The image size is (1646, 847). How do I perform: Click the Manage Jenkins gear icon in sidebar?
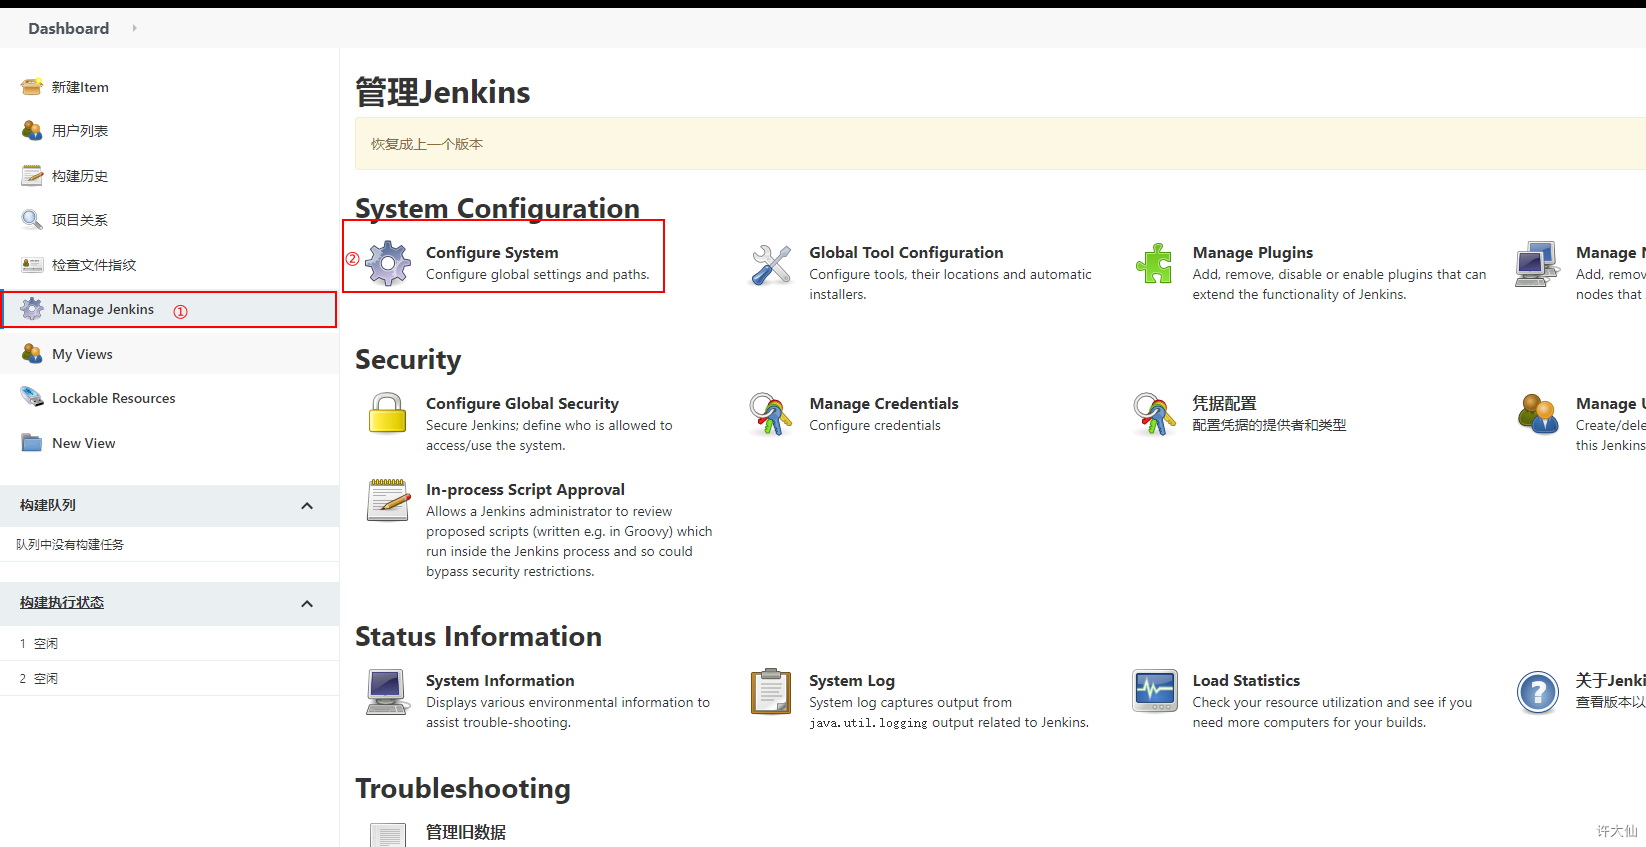32,309
